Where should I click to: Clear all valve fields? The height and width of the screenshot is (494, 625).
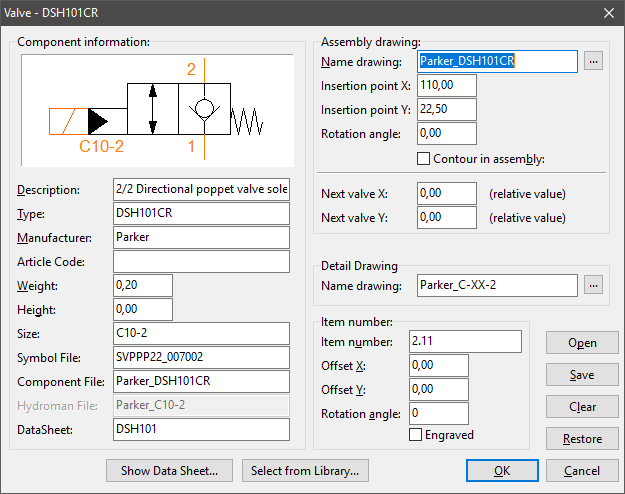click(x=582, y=407)
